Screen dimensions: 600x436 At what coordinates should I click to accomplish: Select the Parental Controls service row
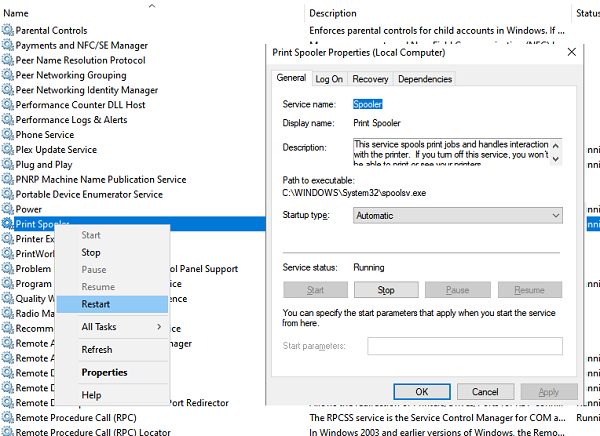tap(51, 30)
